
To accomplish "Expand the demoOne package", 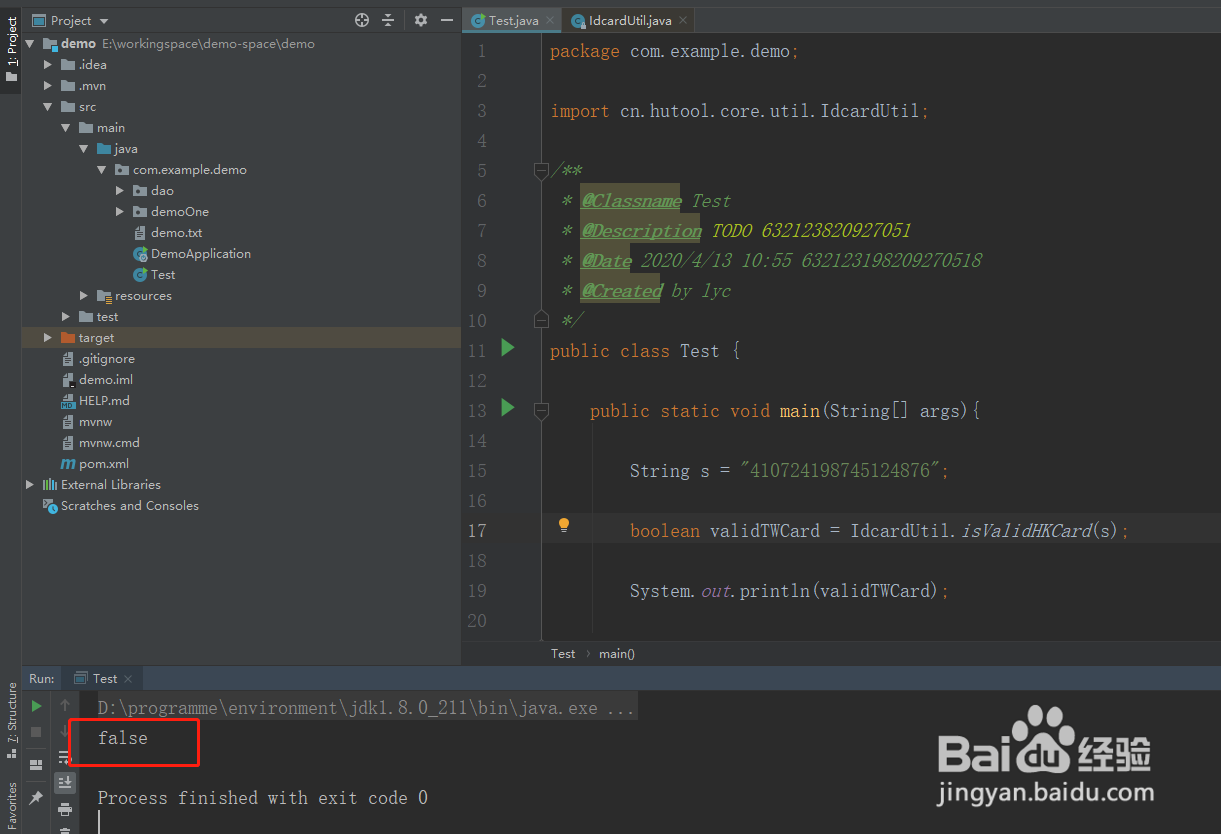I will click(x=119, y=212).
